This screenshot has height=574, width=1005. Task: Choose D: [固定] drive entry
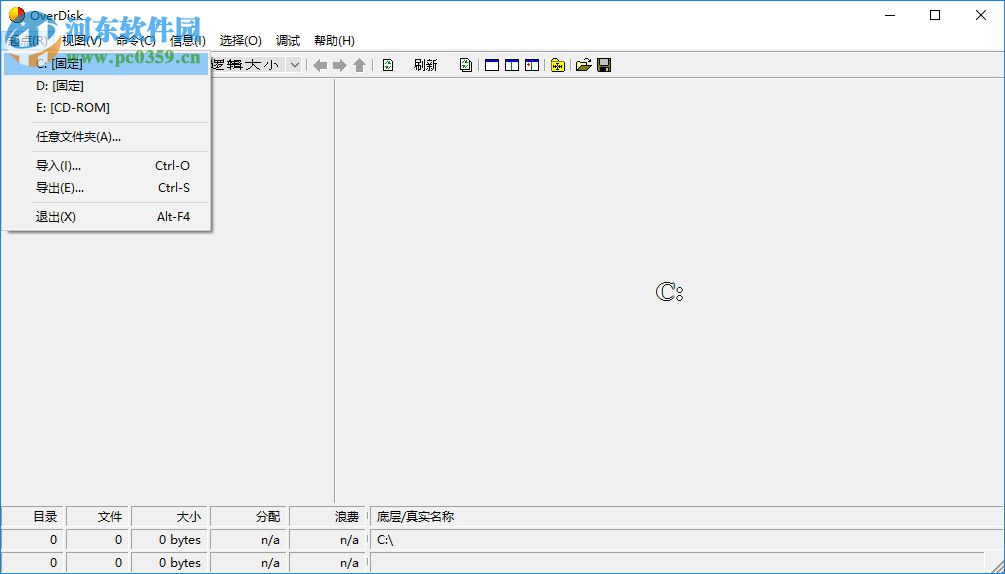click(106, 86)
